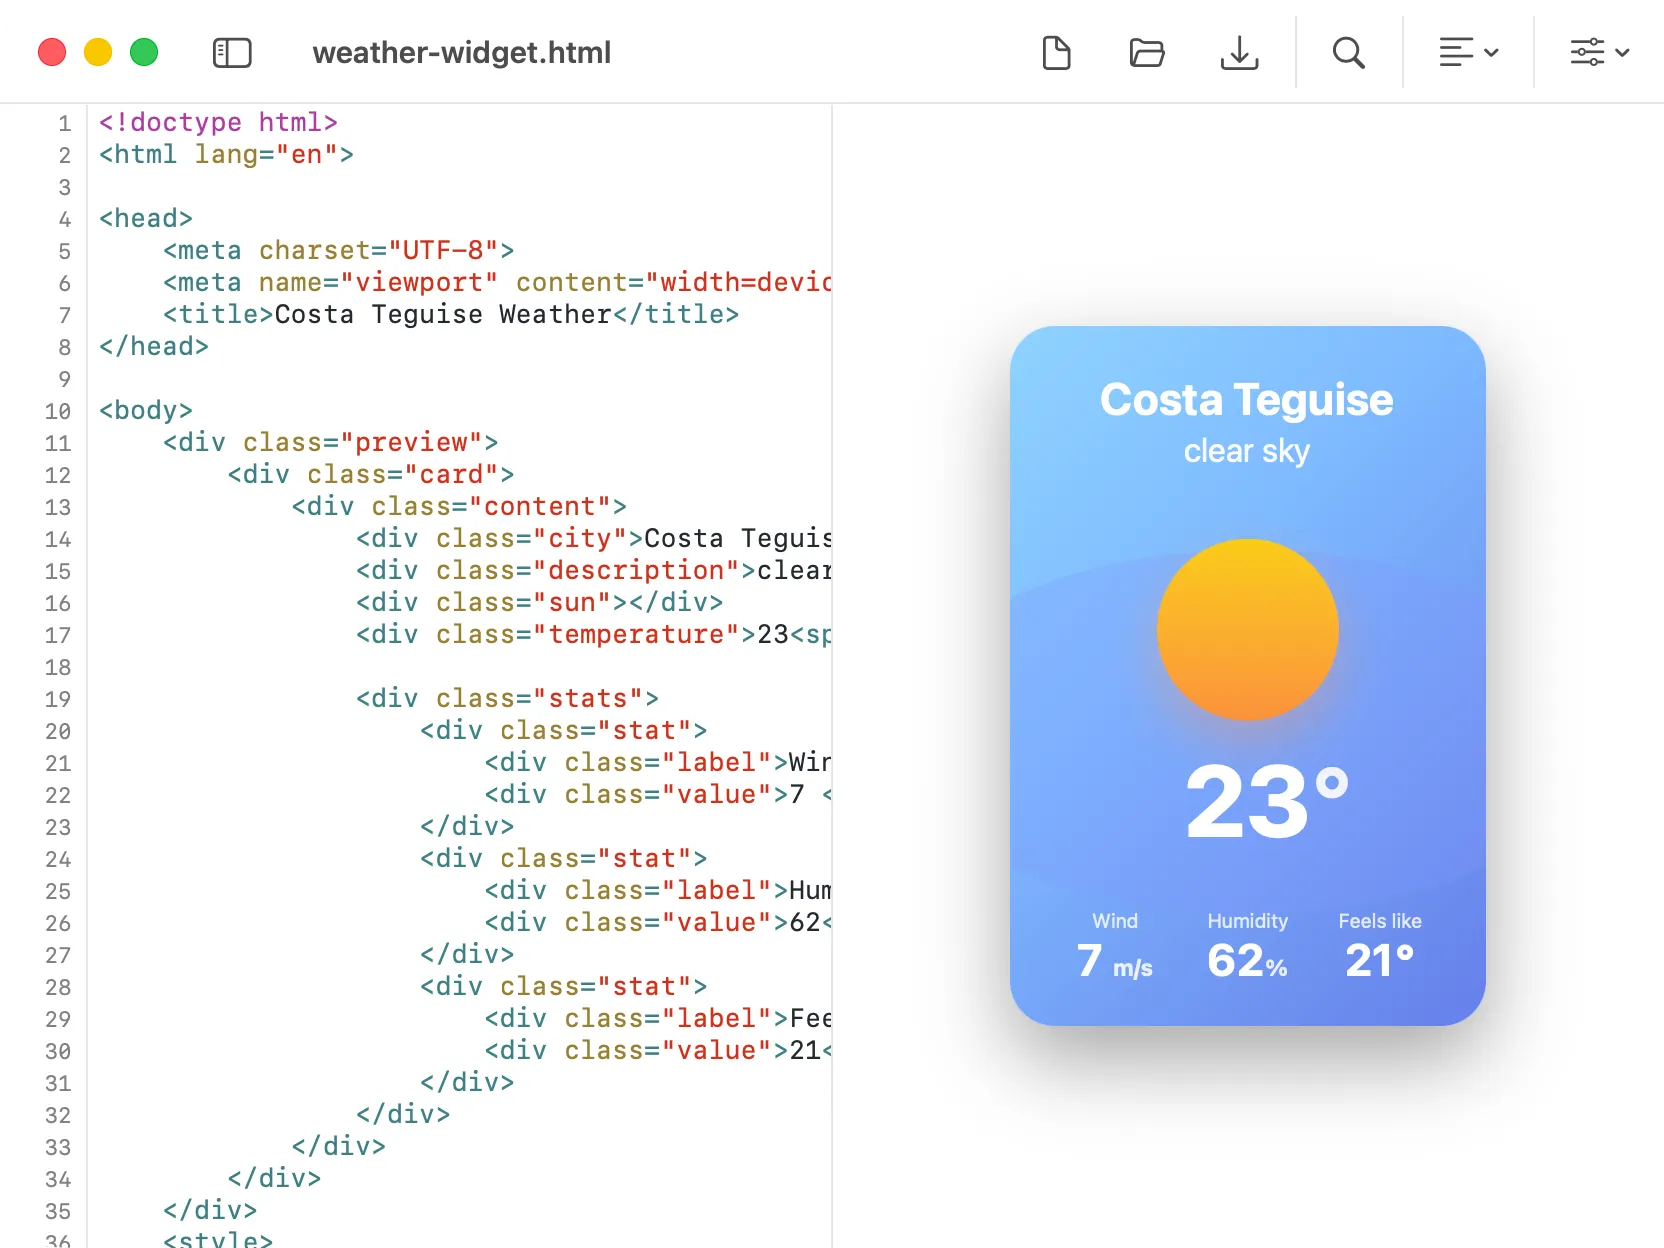Viewport: 1664px width, 1248px height.
Task: Click the div class="sun" line
Action: [x=540, y=602]
